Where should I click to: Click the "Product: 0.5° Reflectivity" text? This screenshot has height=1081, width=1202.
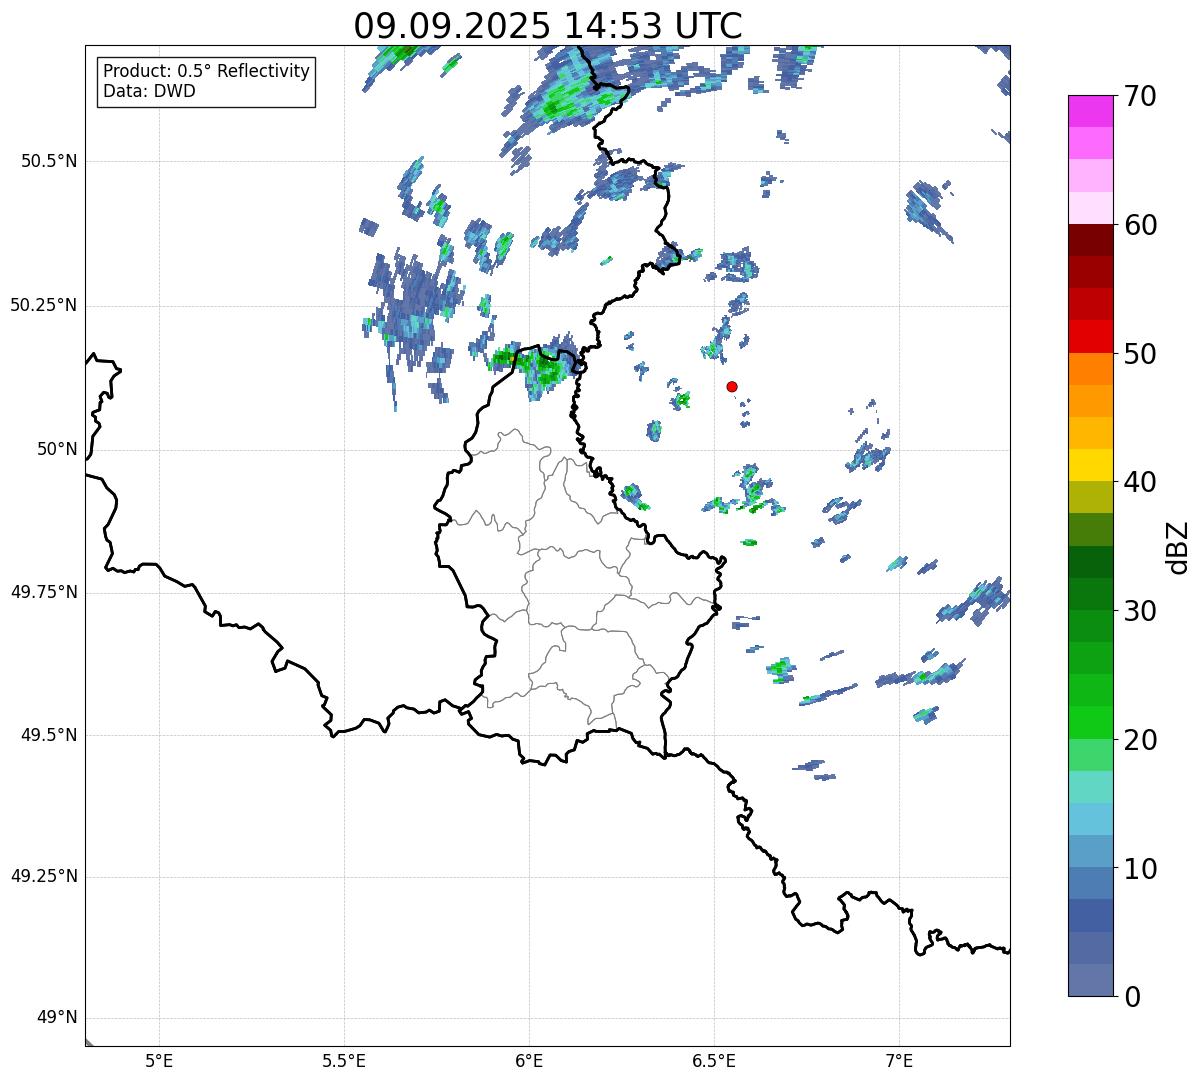coord(207,72)
